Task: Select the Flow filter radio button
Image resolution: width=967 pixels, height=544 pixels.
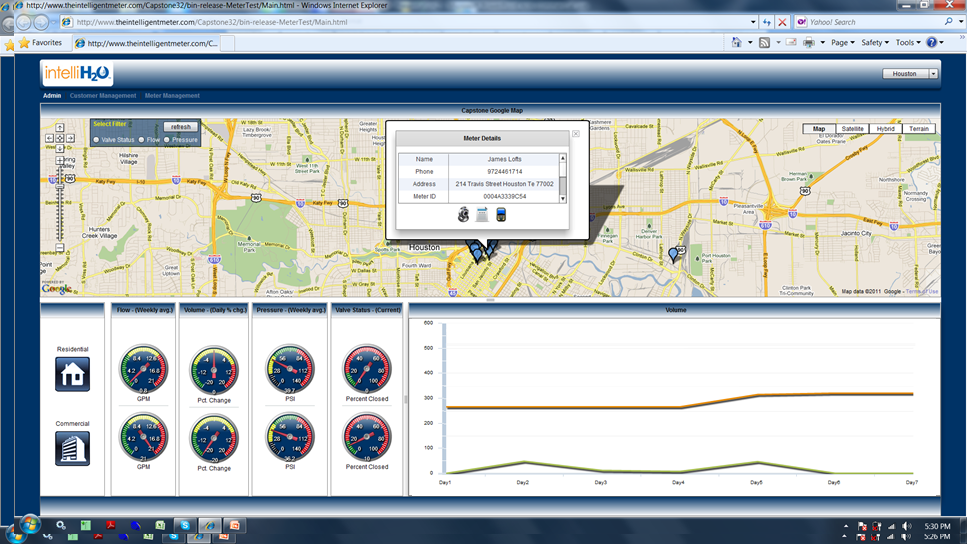Action: click(x=141, y=140)
